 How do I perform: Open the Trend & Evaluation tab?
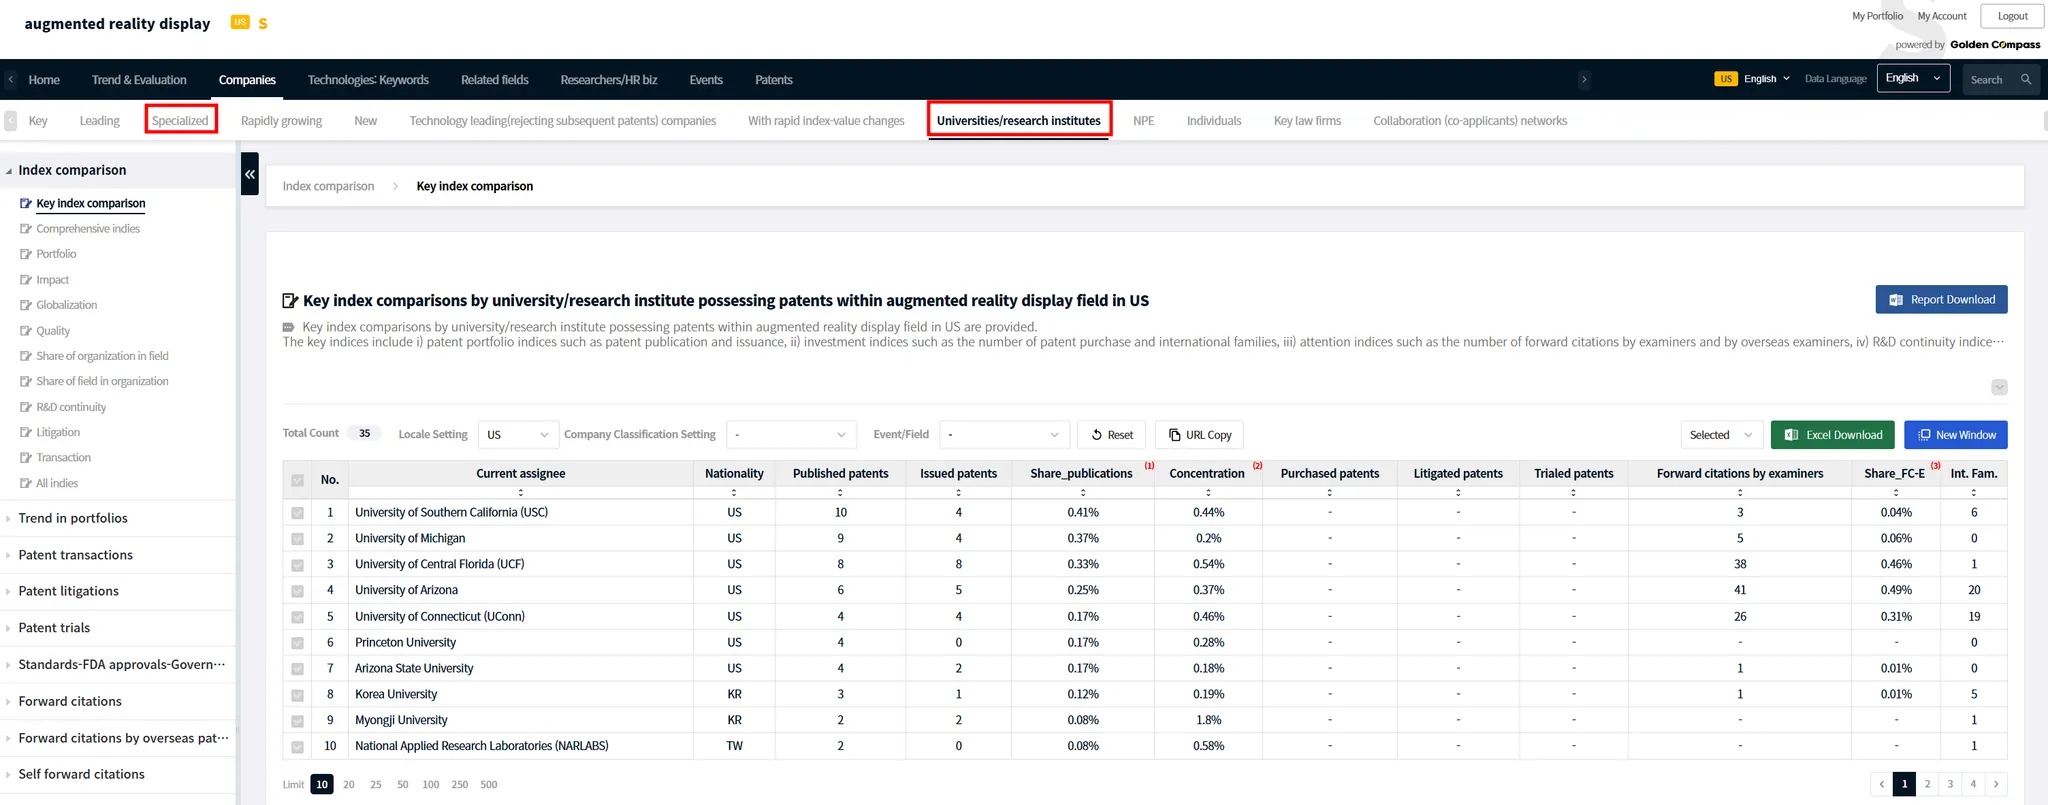139,80
